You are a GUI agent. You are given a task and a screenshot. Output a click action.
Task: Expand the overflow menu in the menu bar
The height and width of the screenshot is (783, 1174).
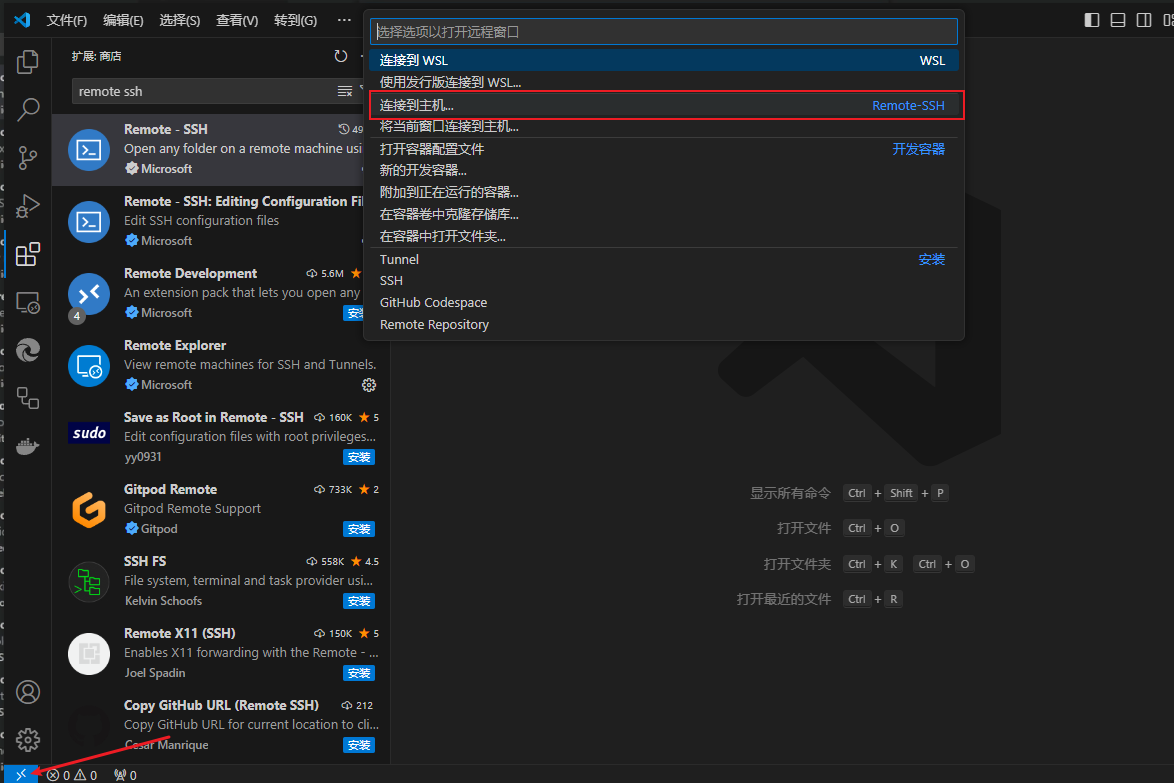pyautogui.click(x=344, y=20)
